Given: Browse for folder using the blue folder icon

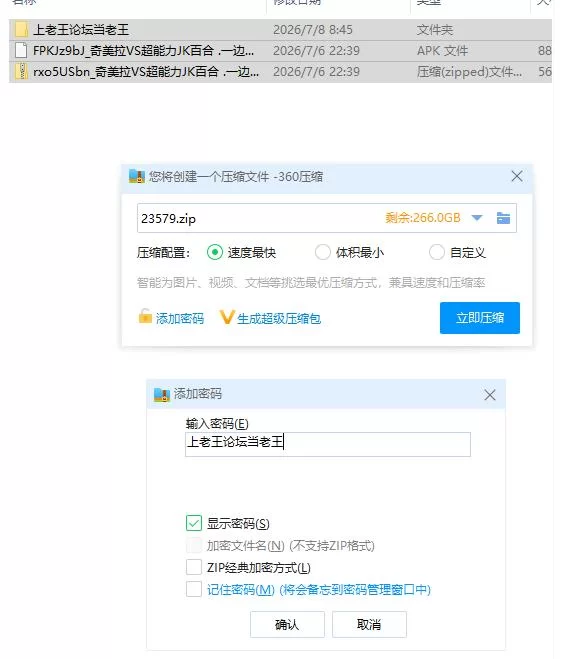Looking at the screenshot, I should [503, 218].
